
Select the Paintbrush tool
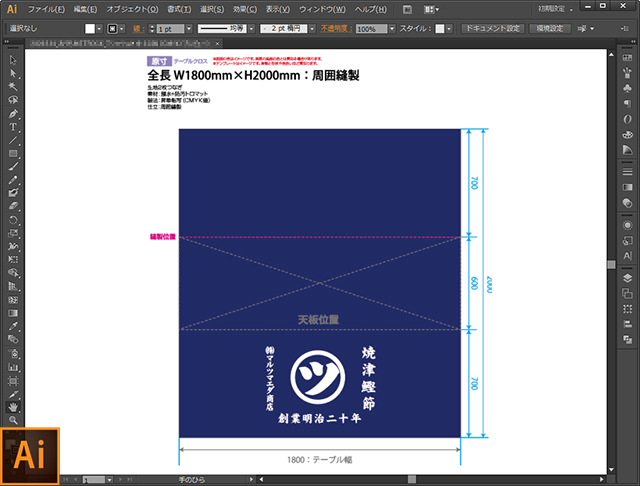pyautogui.click(x=13, y=166)
